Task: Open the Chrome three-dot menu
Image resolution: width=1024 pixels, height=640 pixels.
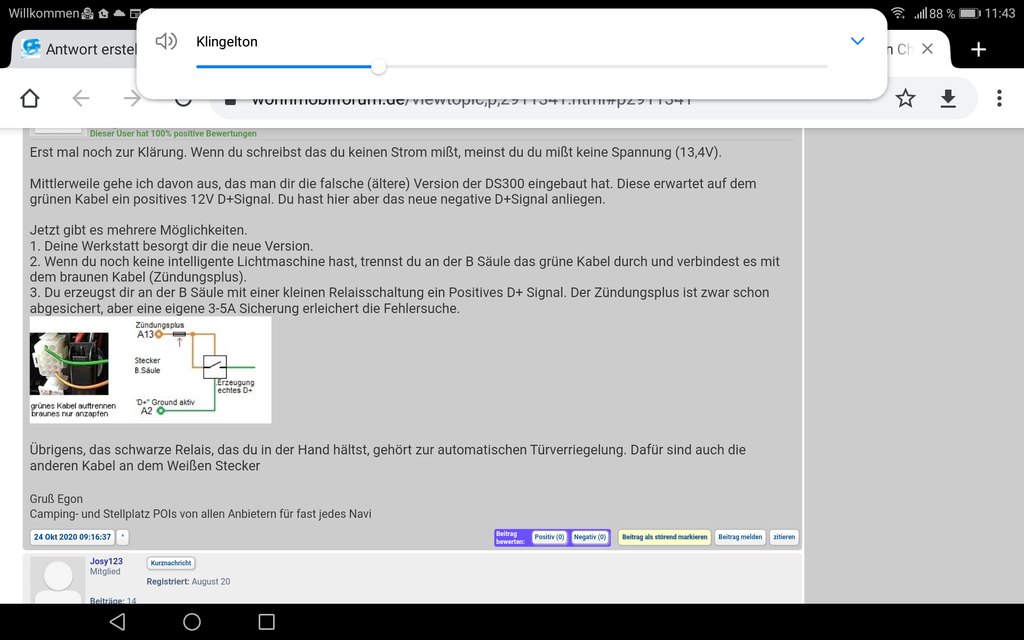Action: (999, 99)
